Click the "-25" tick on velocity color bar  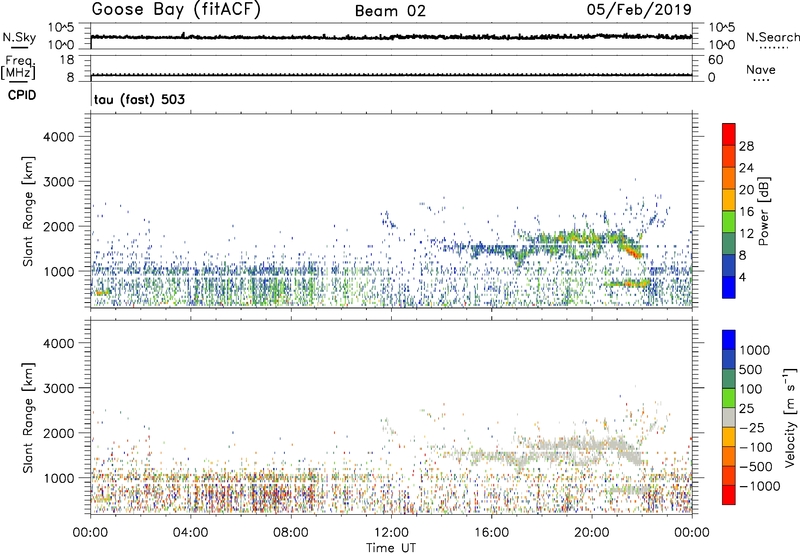pos(752,427)
